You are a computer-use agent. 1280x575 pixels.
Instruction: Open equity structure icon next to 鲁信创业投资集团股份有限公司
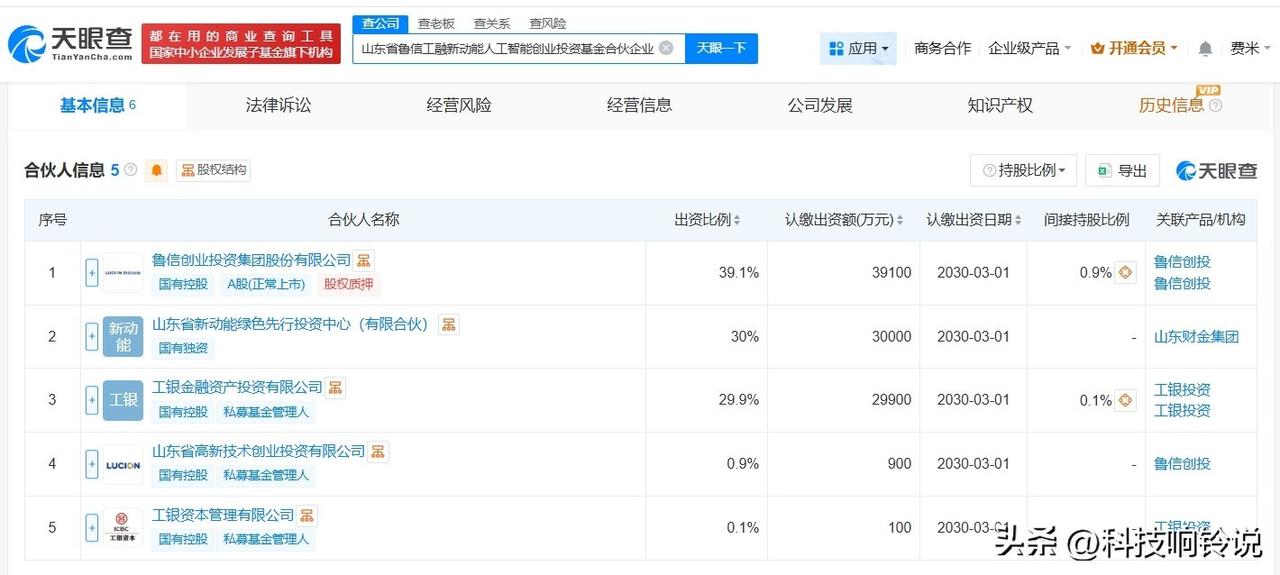(x=364, y=261)
